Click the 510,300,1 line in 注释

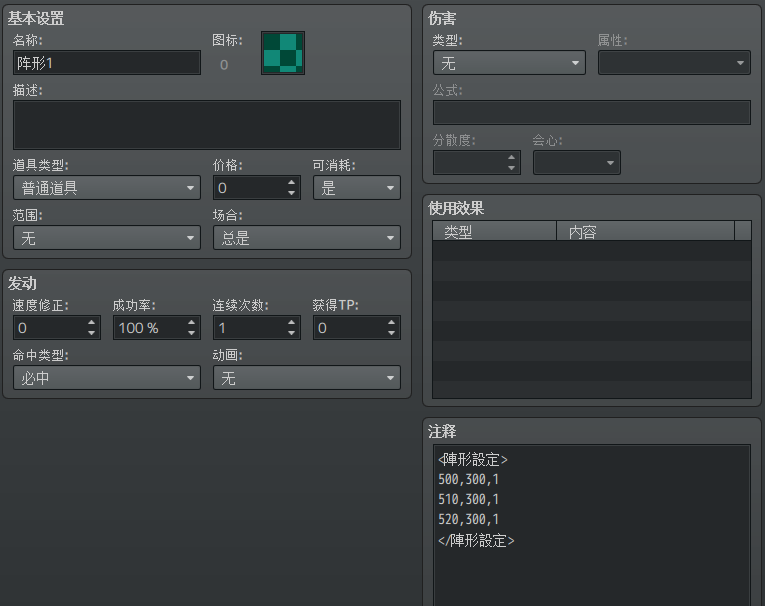(468, 499)
